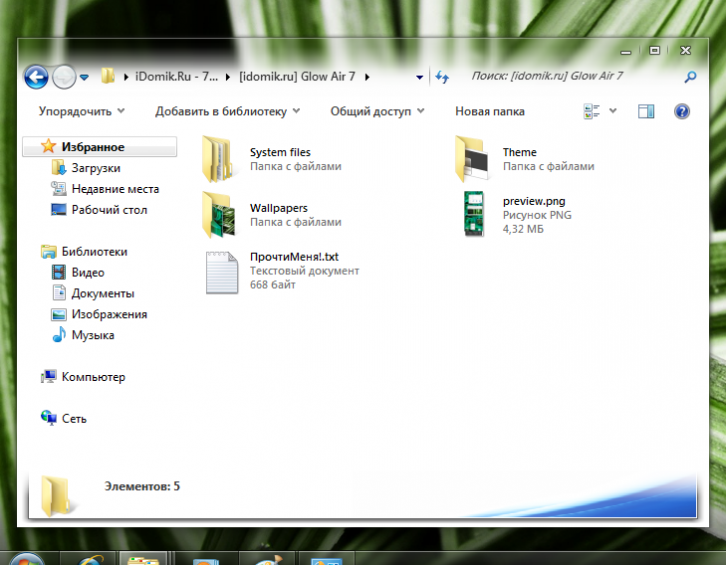This screenshot has height=565, width=726.
Task: Toggle the preview pane button
Action: [646, 111]
